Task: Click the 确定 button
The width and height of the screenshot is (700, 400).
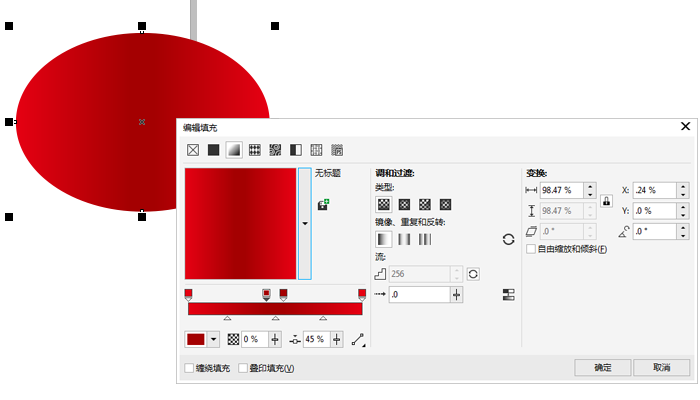Action: (x=603, y=367)
